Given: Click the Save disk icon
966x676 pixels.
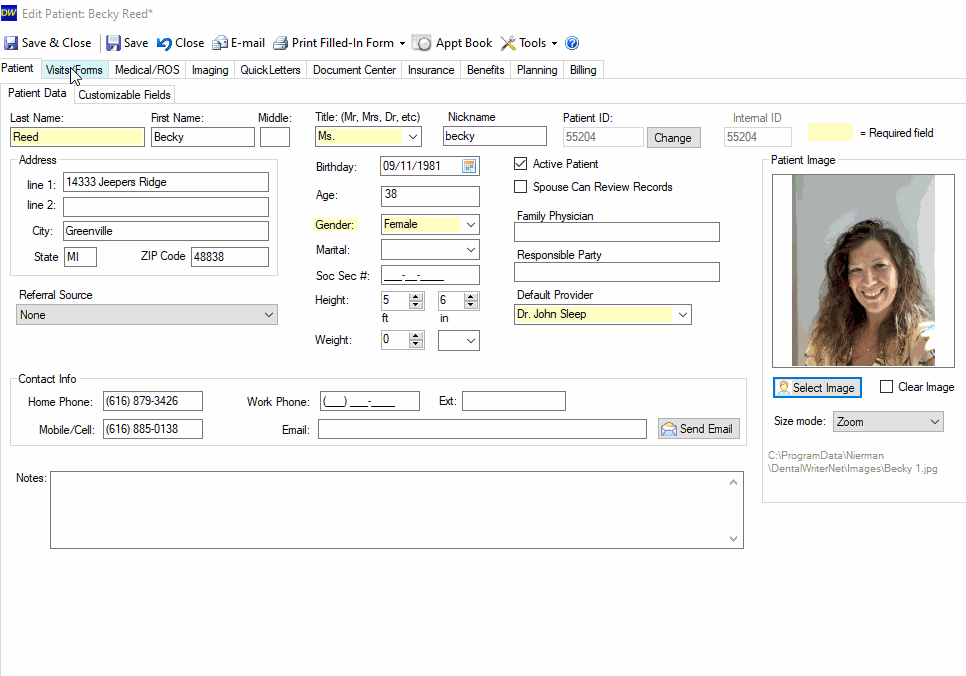Looking at the screenshot, I should tap(113, 43).
